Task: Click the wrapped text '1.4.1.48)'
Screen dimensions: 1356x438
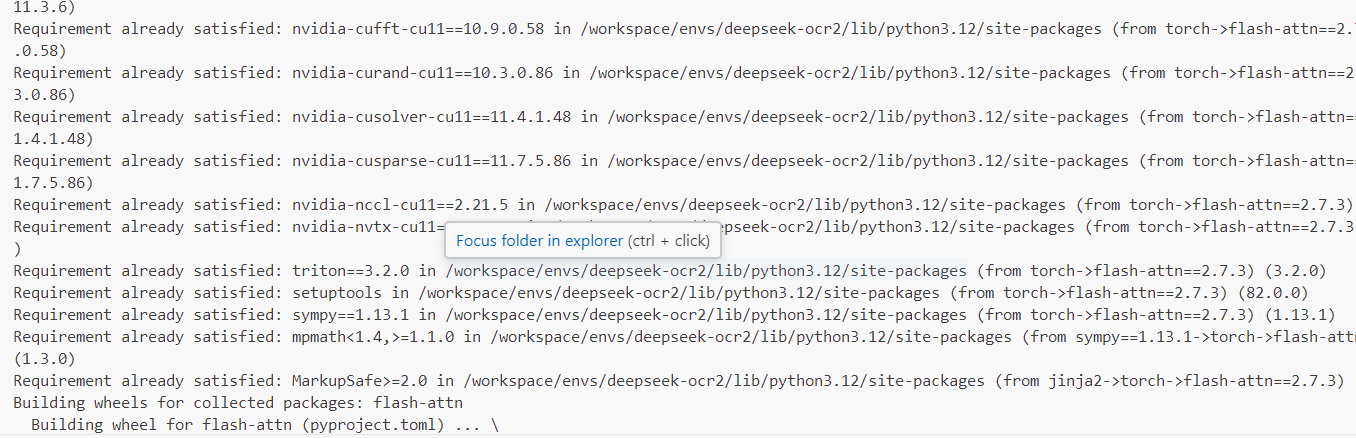Action: tap(53, 138)
